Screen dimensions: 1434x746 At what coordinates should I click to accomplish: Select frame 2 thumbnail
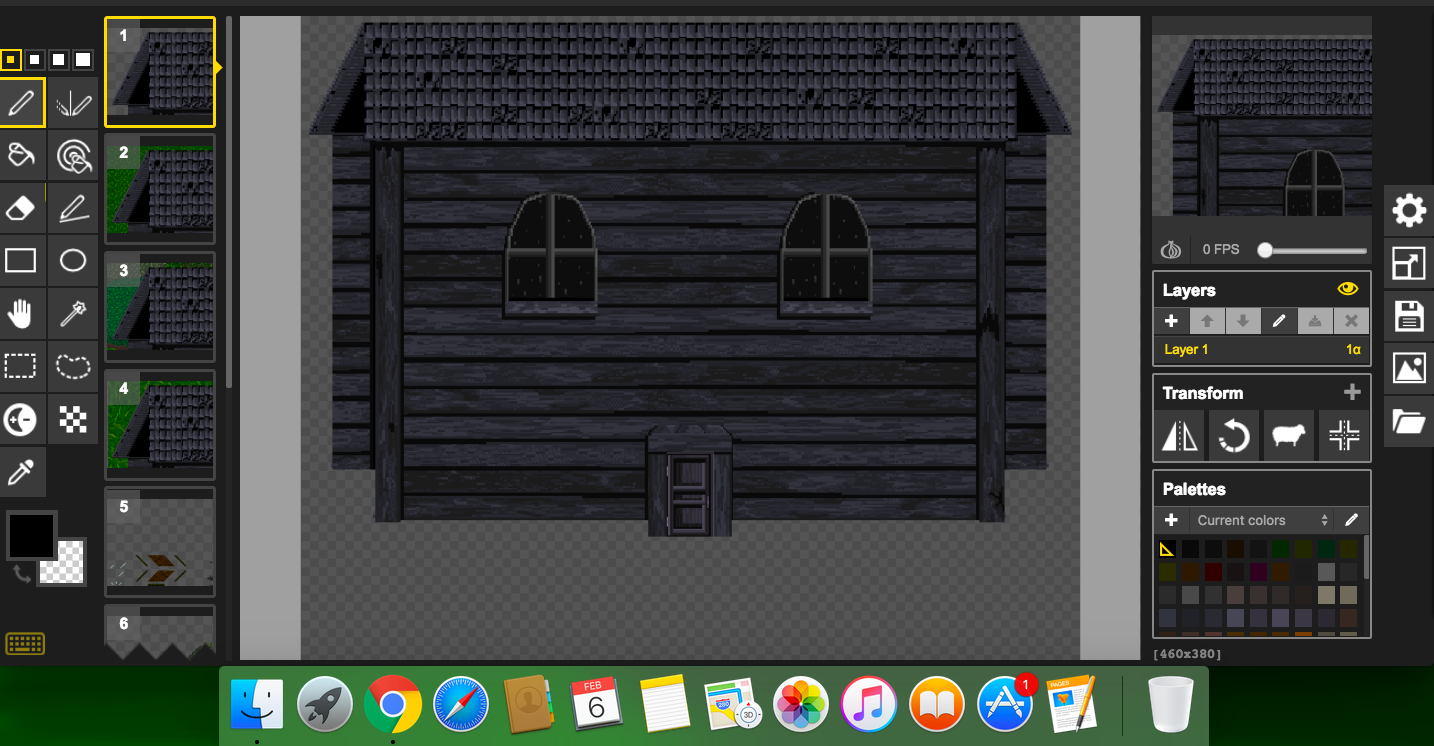160,190
